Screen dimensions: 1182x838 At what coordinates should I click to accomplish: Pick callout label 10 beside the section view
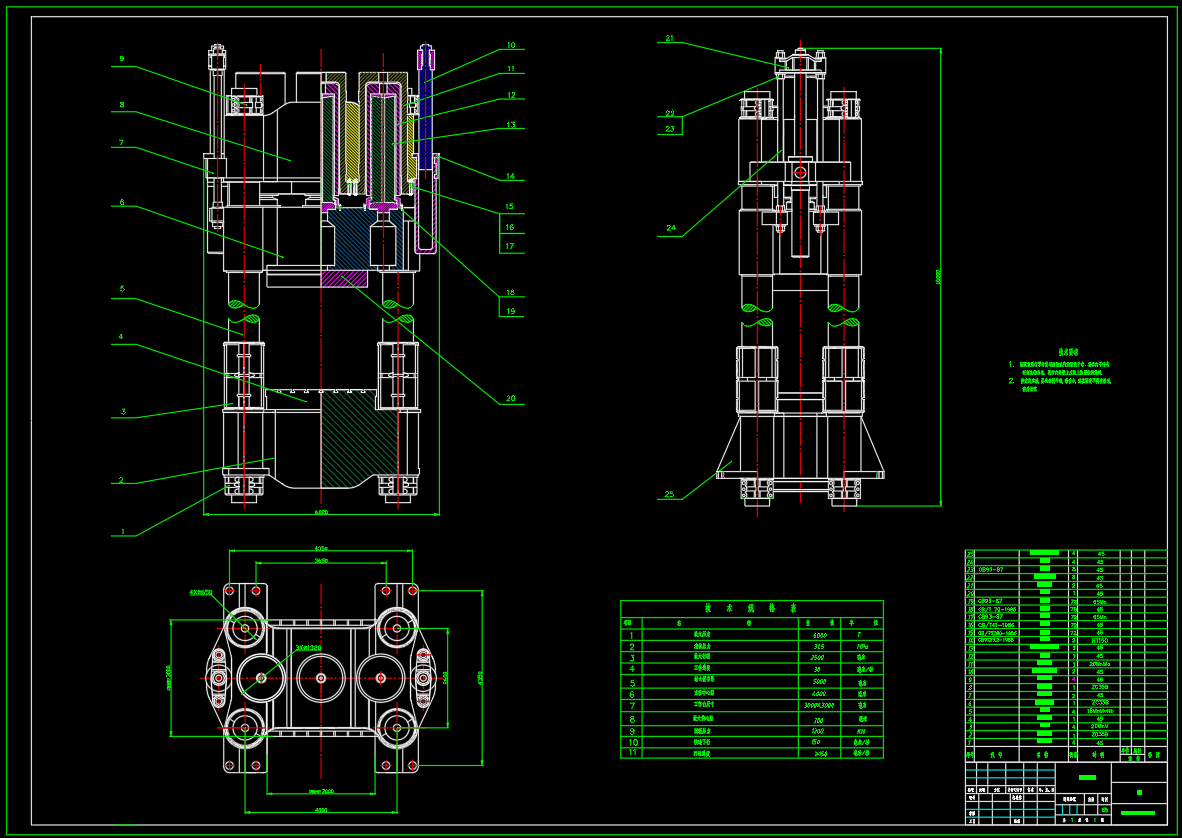click(511, 45)
